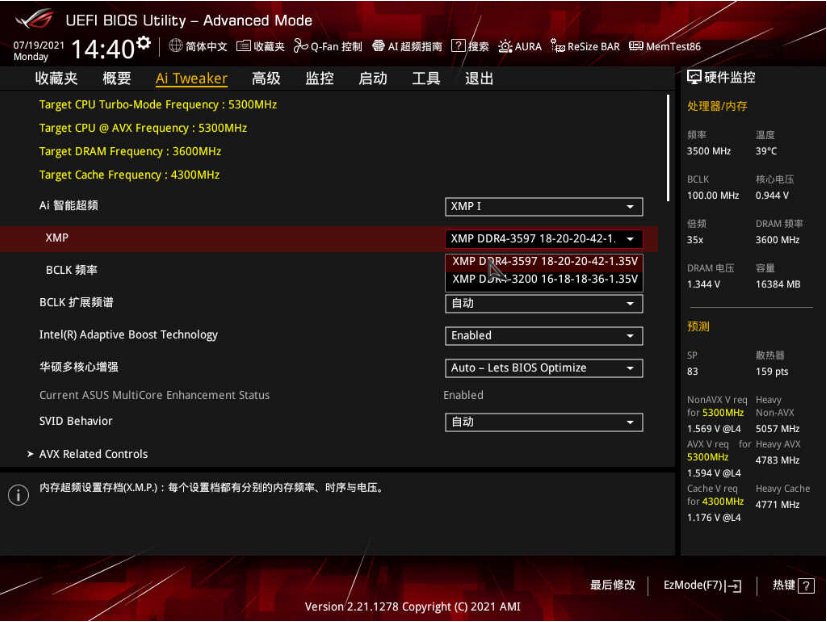Image resolution: width=827 pixels, height=622 pixels.
Task: Change 华硕多核心增强 from Auto setting
Action: point(543,367)
